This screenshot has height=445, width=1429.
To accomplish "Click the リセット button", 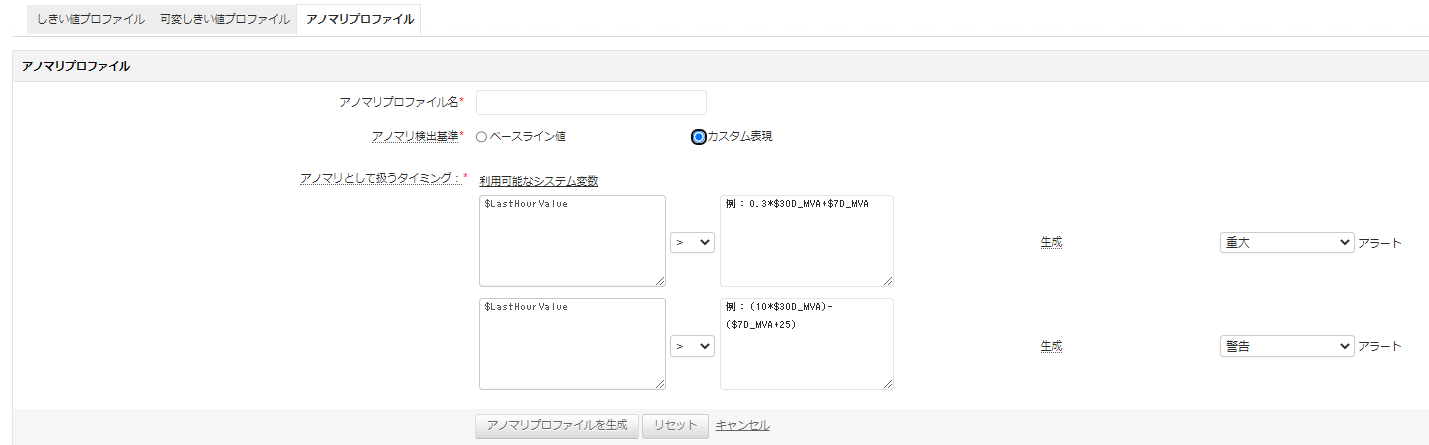I will point(675,425).
